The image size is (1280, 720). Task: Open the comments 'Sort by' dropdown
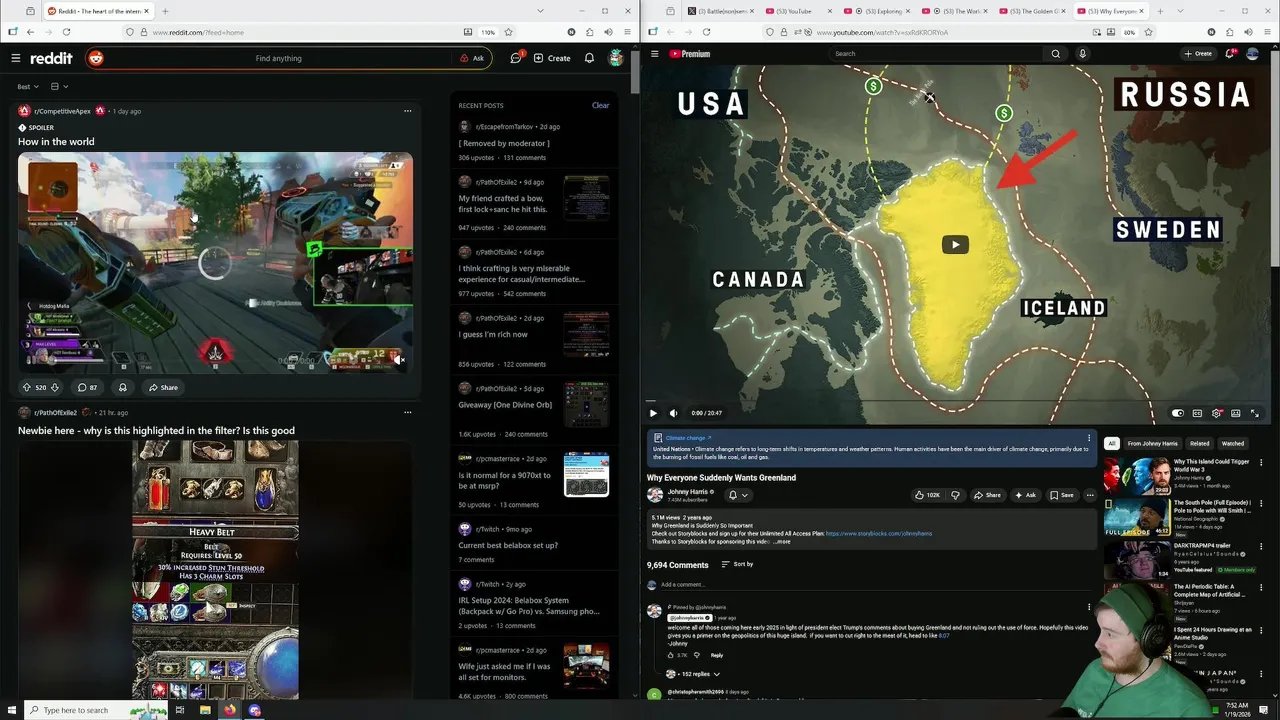(x=737, y=564)
